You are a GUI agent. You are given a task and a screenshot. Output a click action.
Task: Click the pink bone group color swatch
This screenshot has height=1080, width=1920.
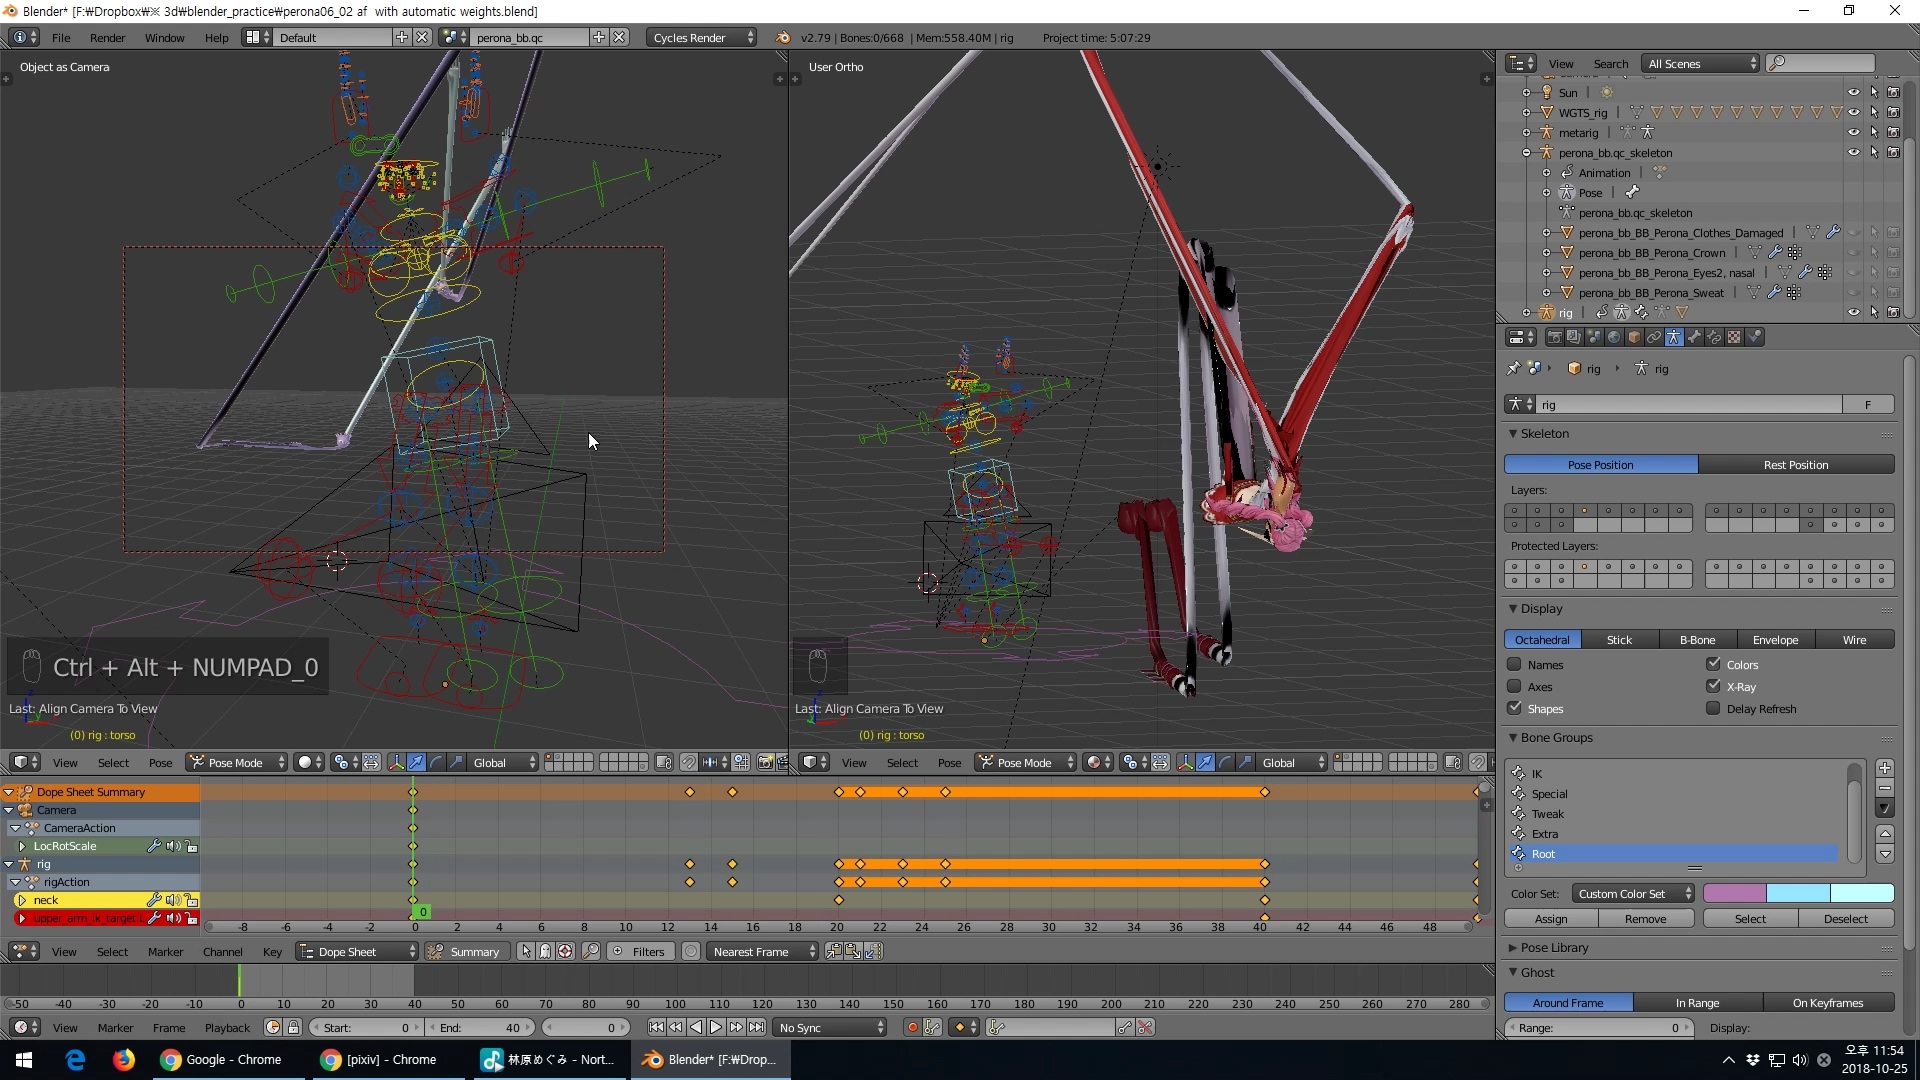click(1735, 893)
